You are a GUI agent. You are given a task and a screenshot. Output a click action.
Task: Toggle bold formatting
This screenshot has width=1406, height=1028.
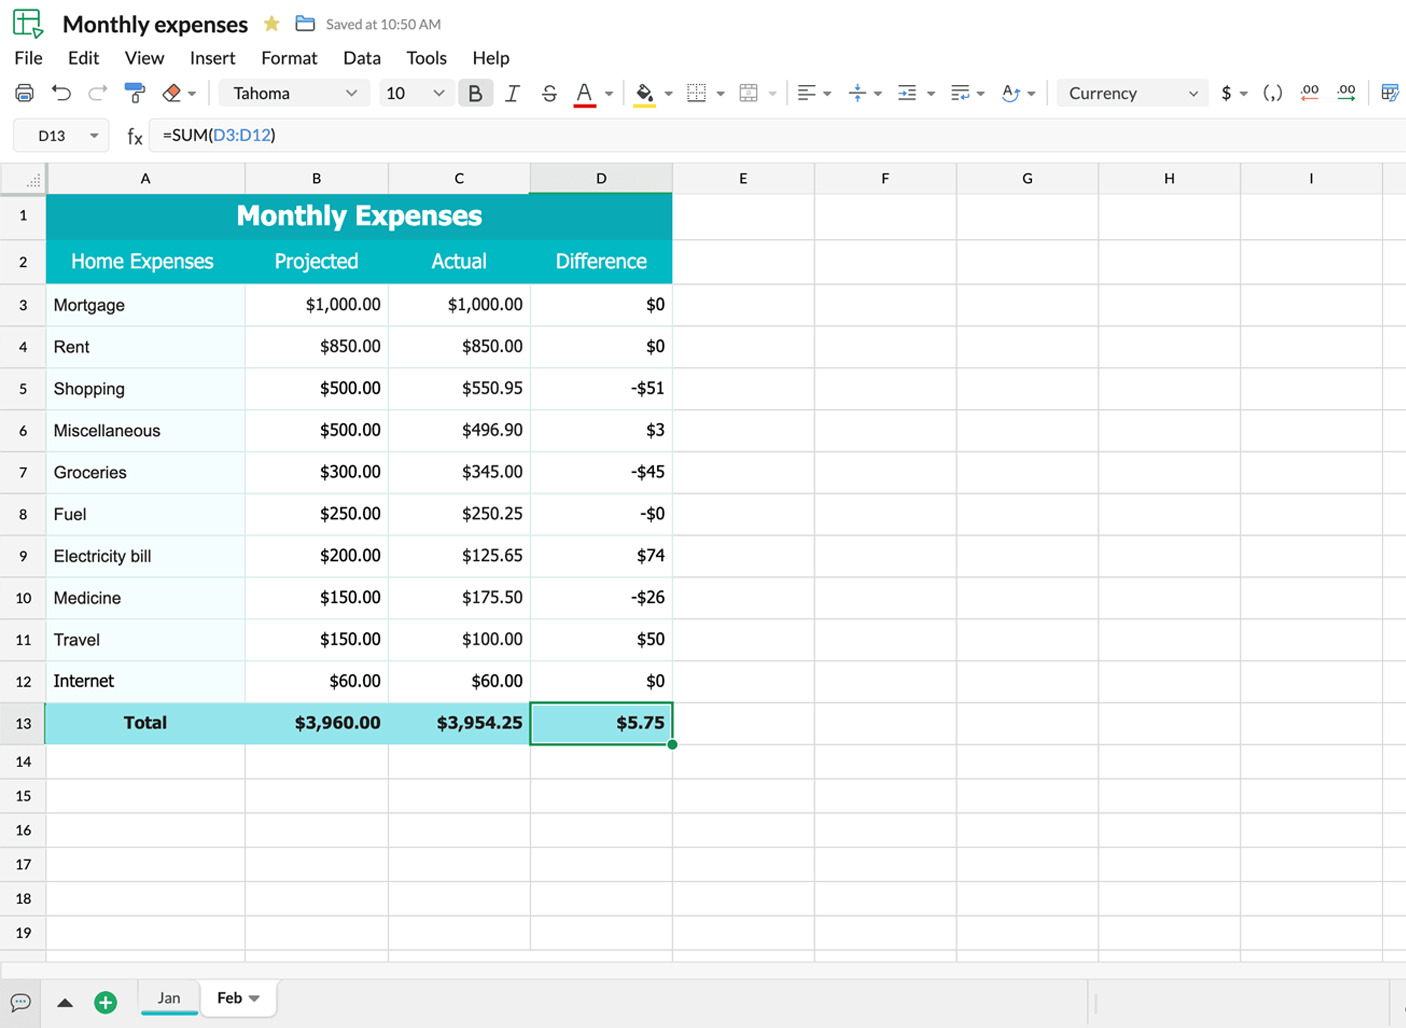475,92
